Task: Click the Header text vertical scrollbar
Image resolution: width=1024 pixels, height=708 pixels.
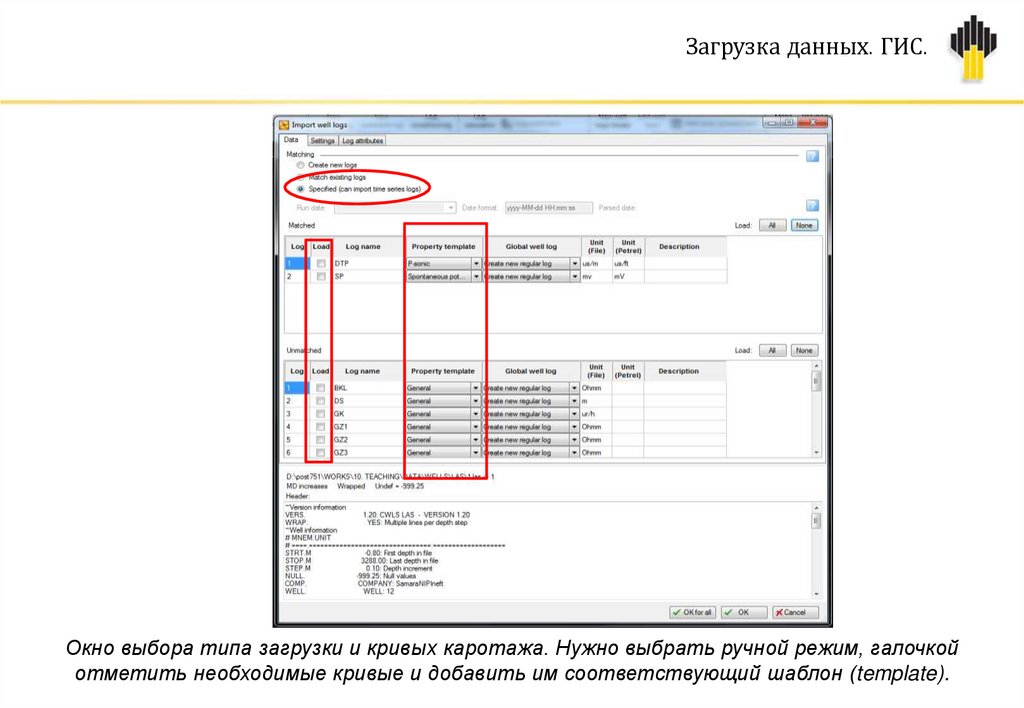Action: point(816,551)
